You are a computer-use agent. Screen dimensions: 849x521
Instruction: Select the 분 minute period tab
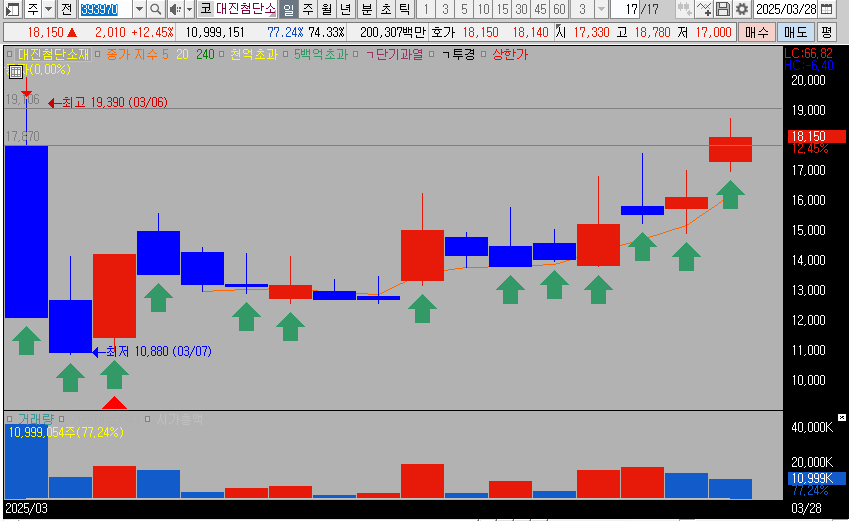coord(367,9)
